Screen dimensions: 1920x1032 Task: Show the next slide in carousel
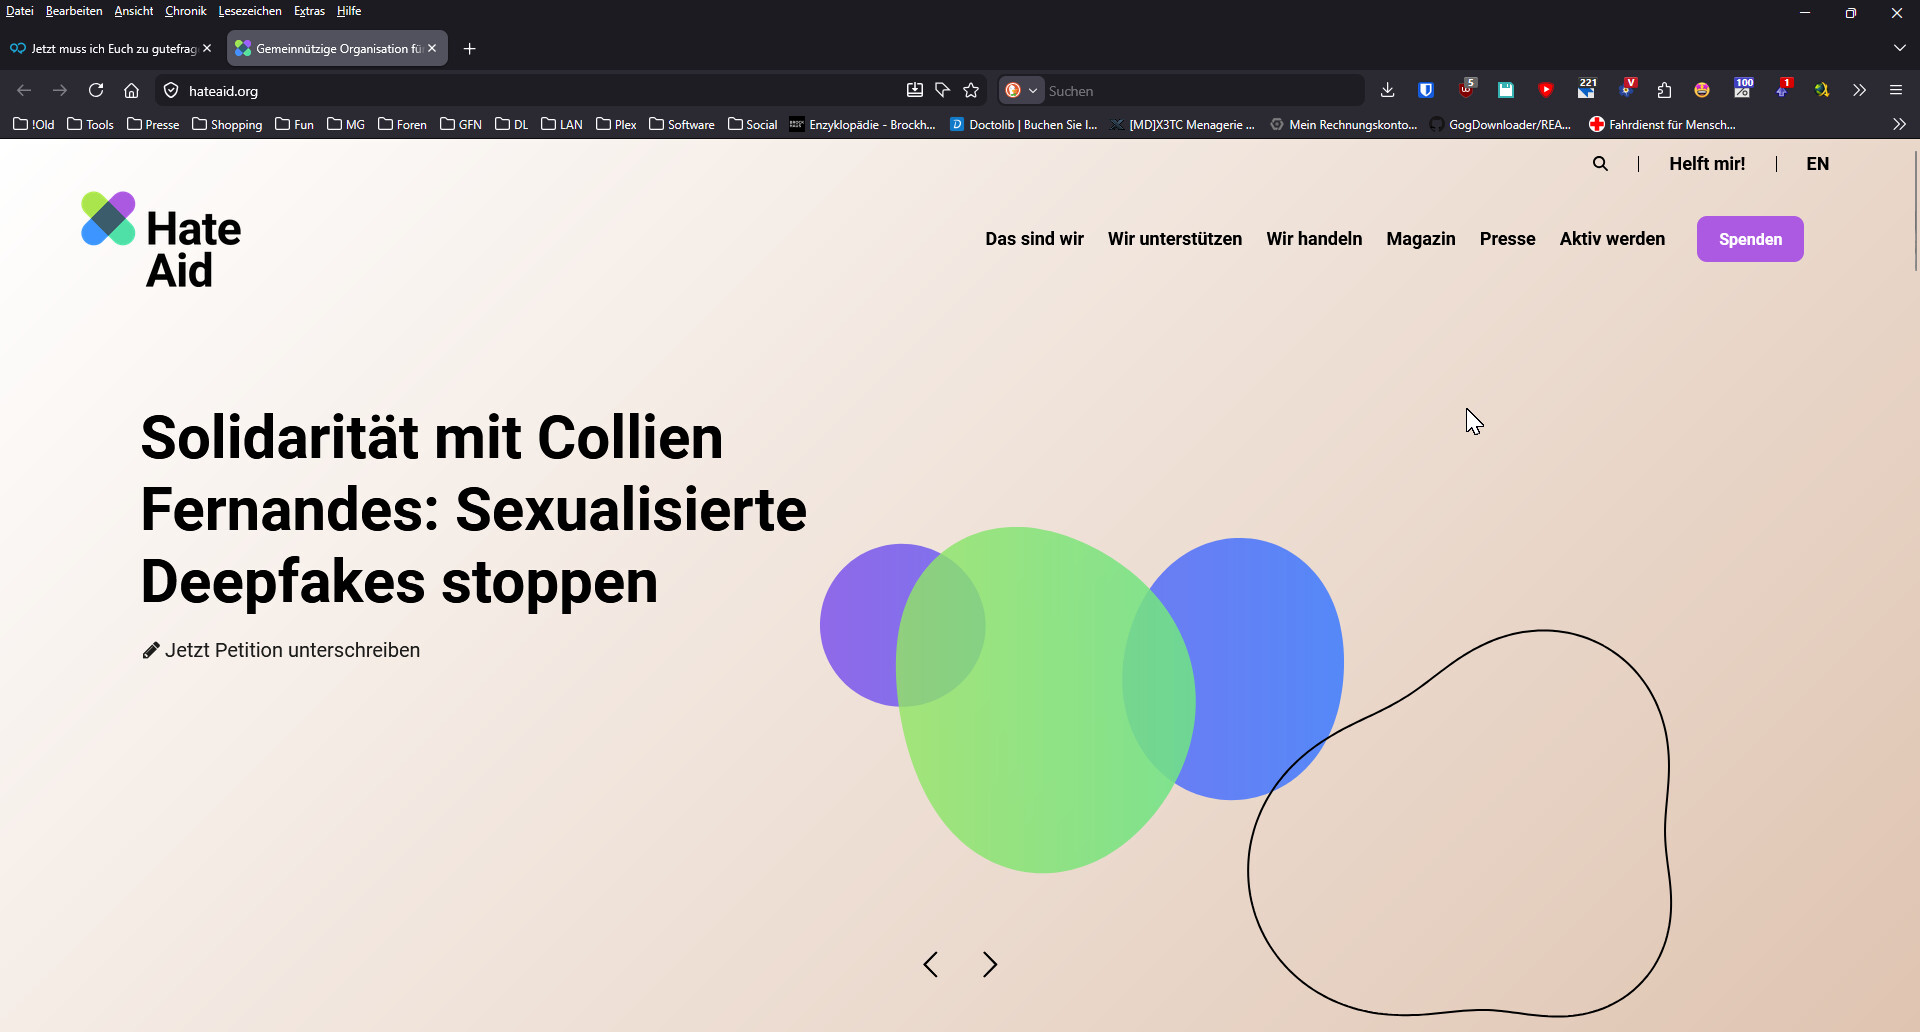tap(990, 964)
